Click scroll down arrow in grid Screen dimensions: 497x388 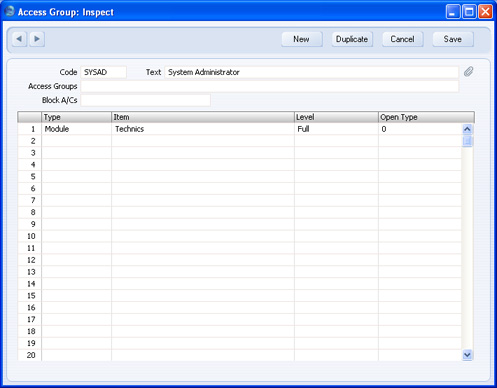pos(467,355)
